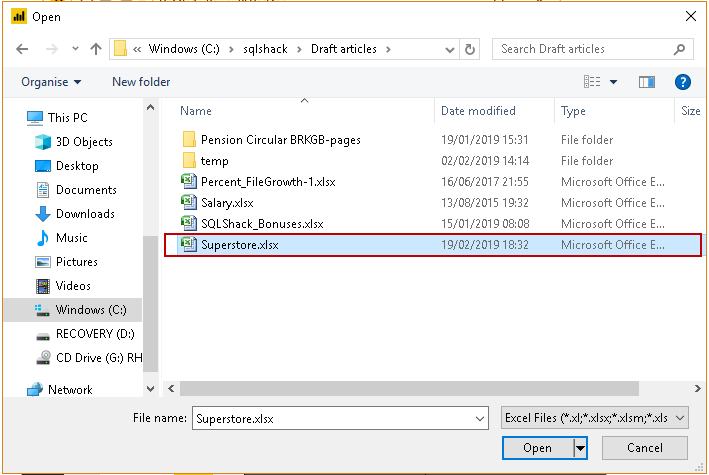709x475 pixels.
Task: Select the Salary.xlsx Excel file icon
Action: (187, 202)
